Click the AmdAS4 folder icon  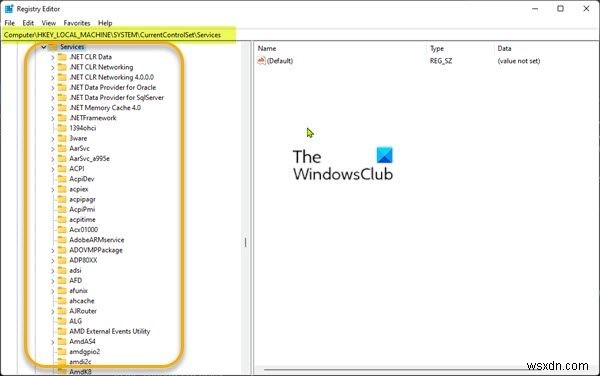coord(62,341)
